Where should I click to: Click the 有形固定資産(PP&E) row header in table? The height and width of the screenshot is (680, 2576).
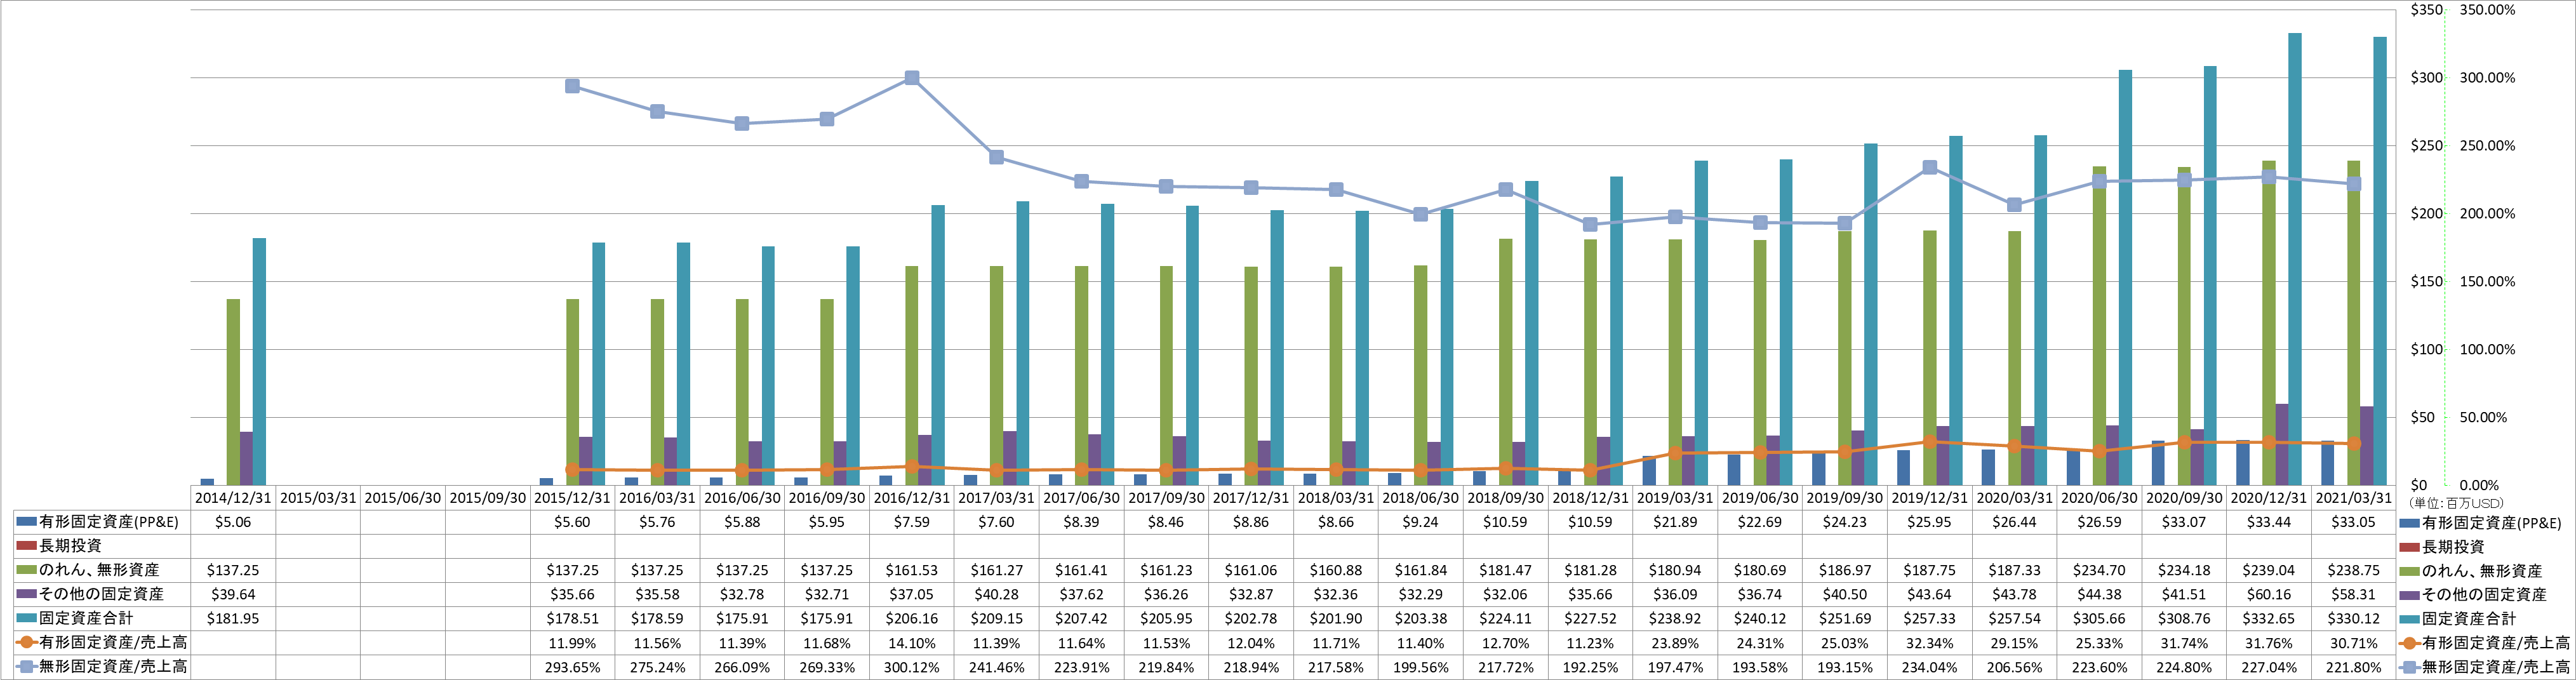click(x=109, y=522)
